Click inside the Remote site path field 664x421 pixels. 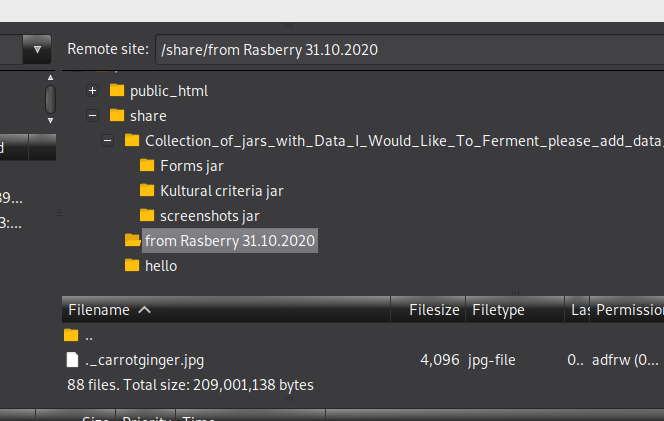[409, 50]
